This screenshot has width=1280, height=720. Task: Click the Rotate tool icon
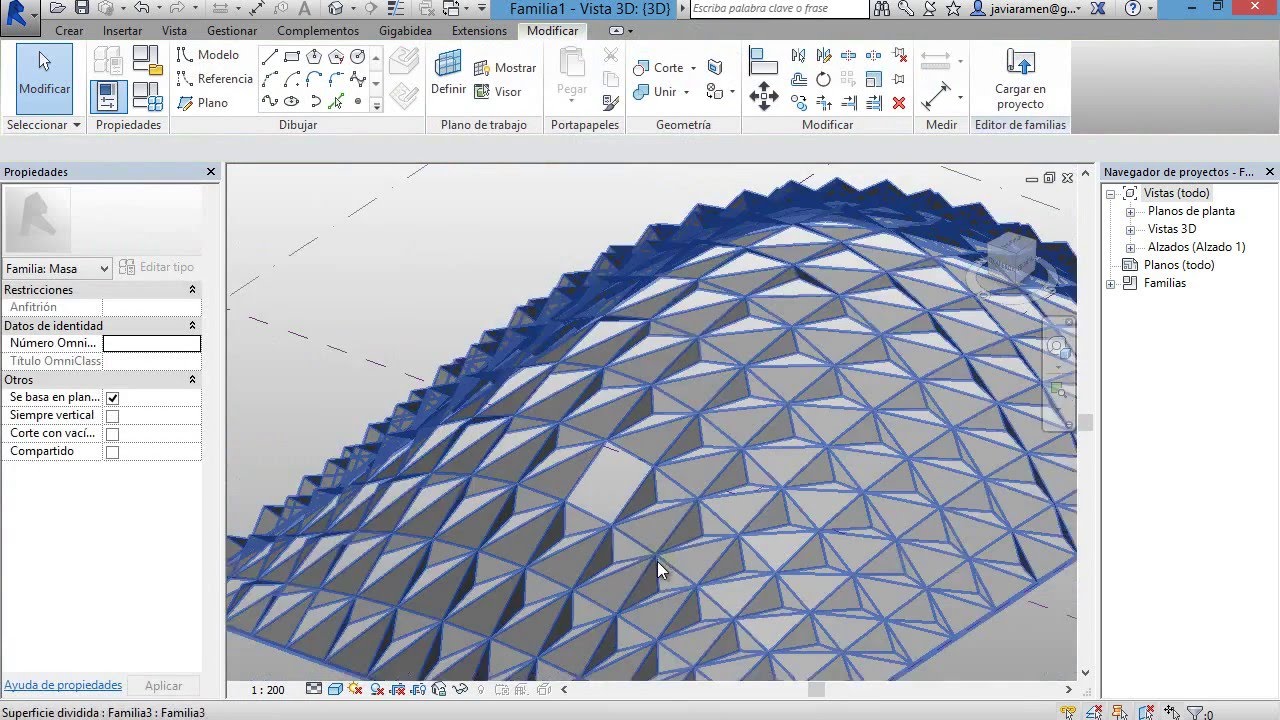coord(823,79)
